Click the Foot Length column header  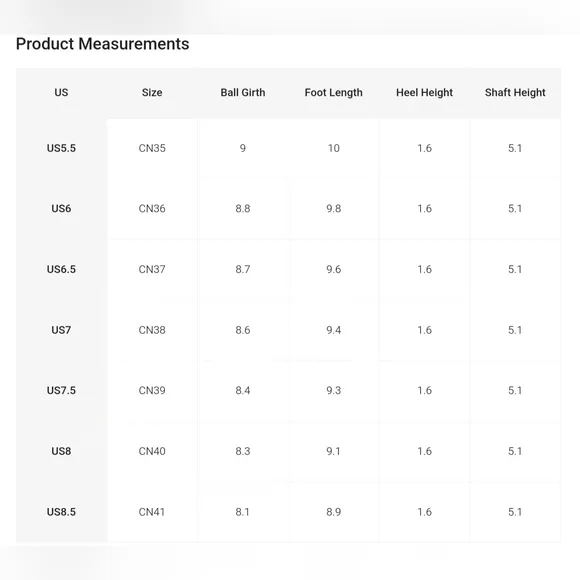333,92
